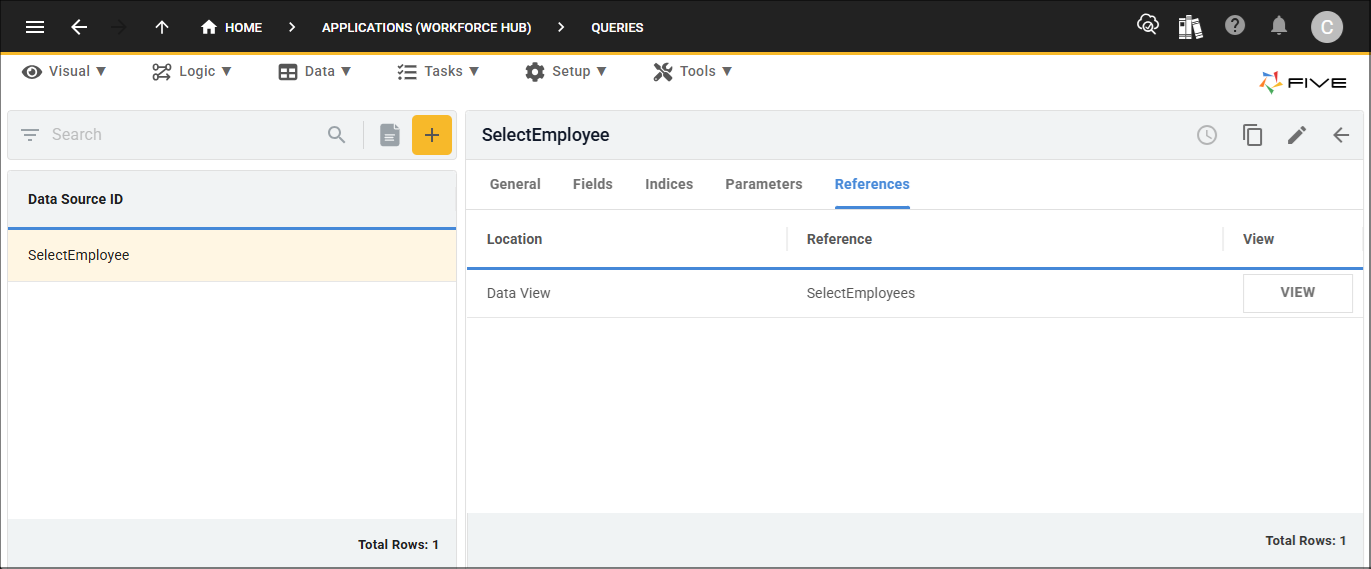
Task: Click the Data View cell
Action: point(627,293)
